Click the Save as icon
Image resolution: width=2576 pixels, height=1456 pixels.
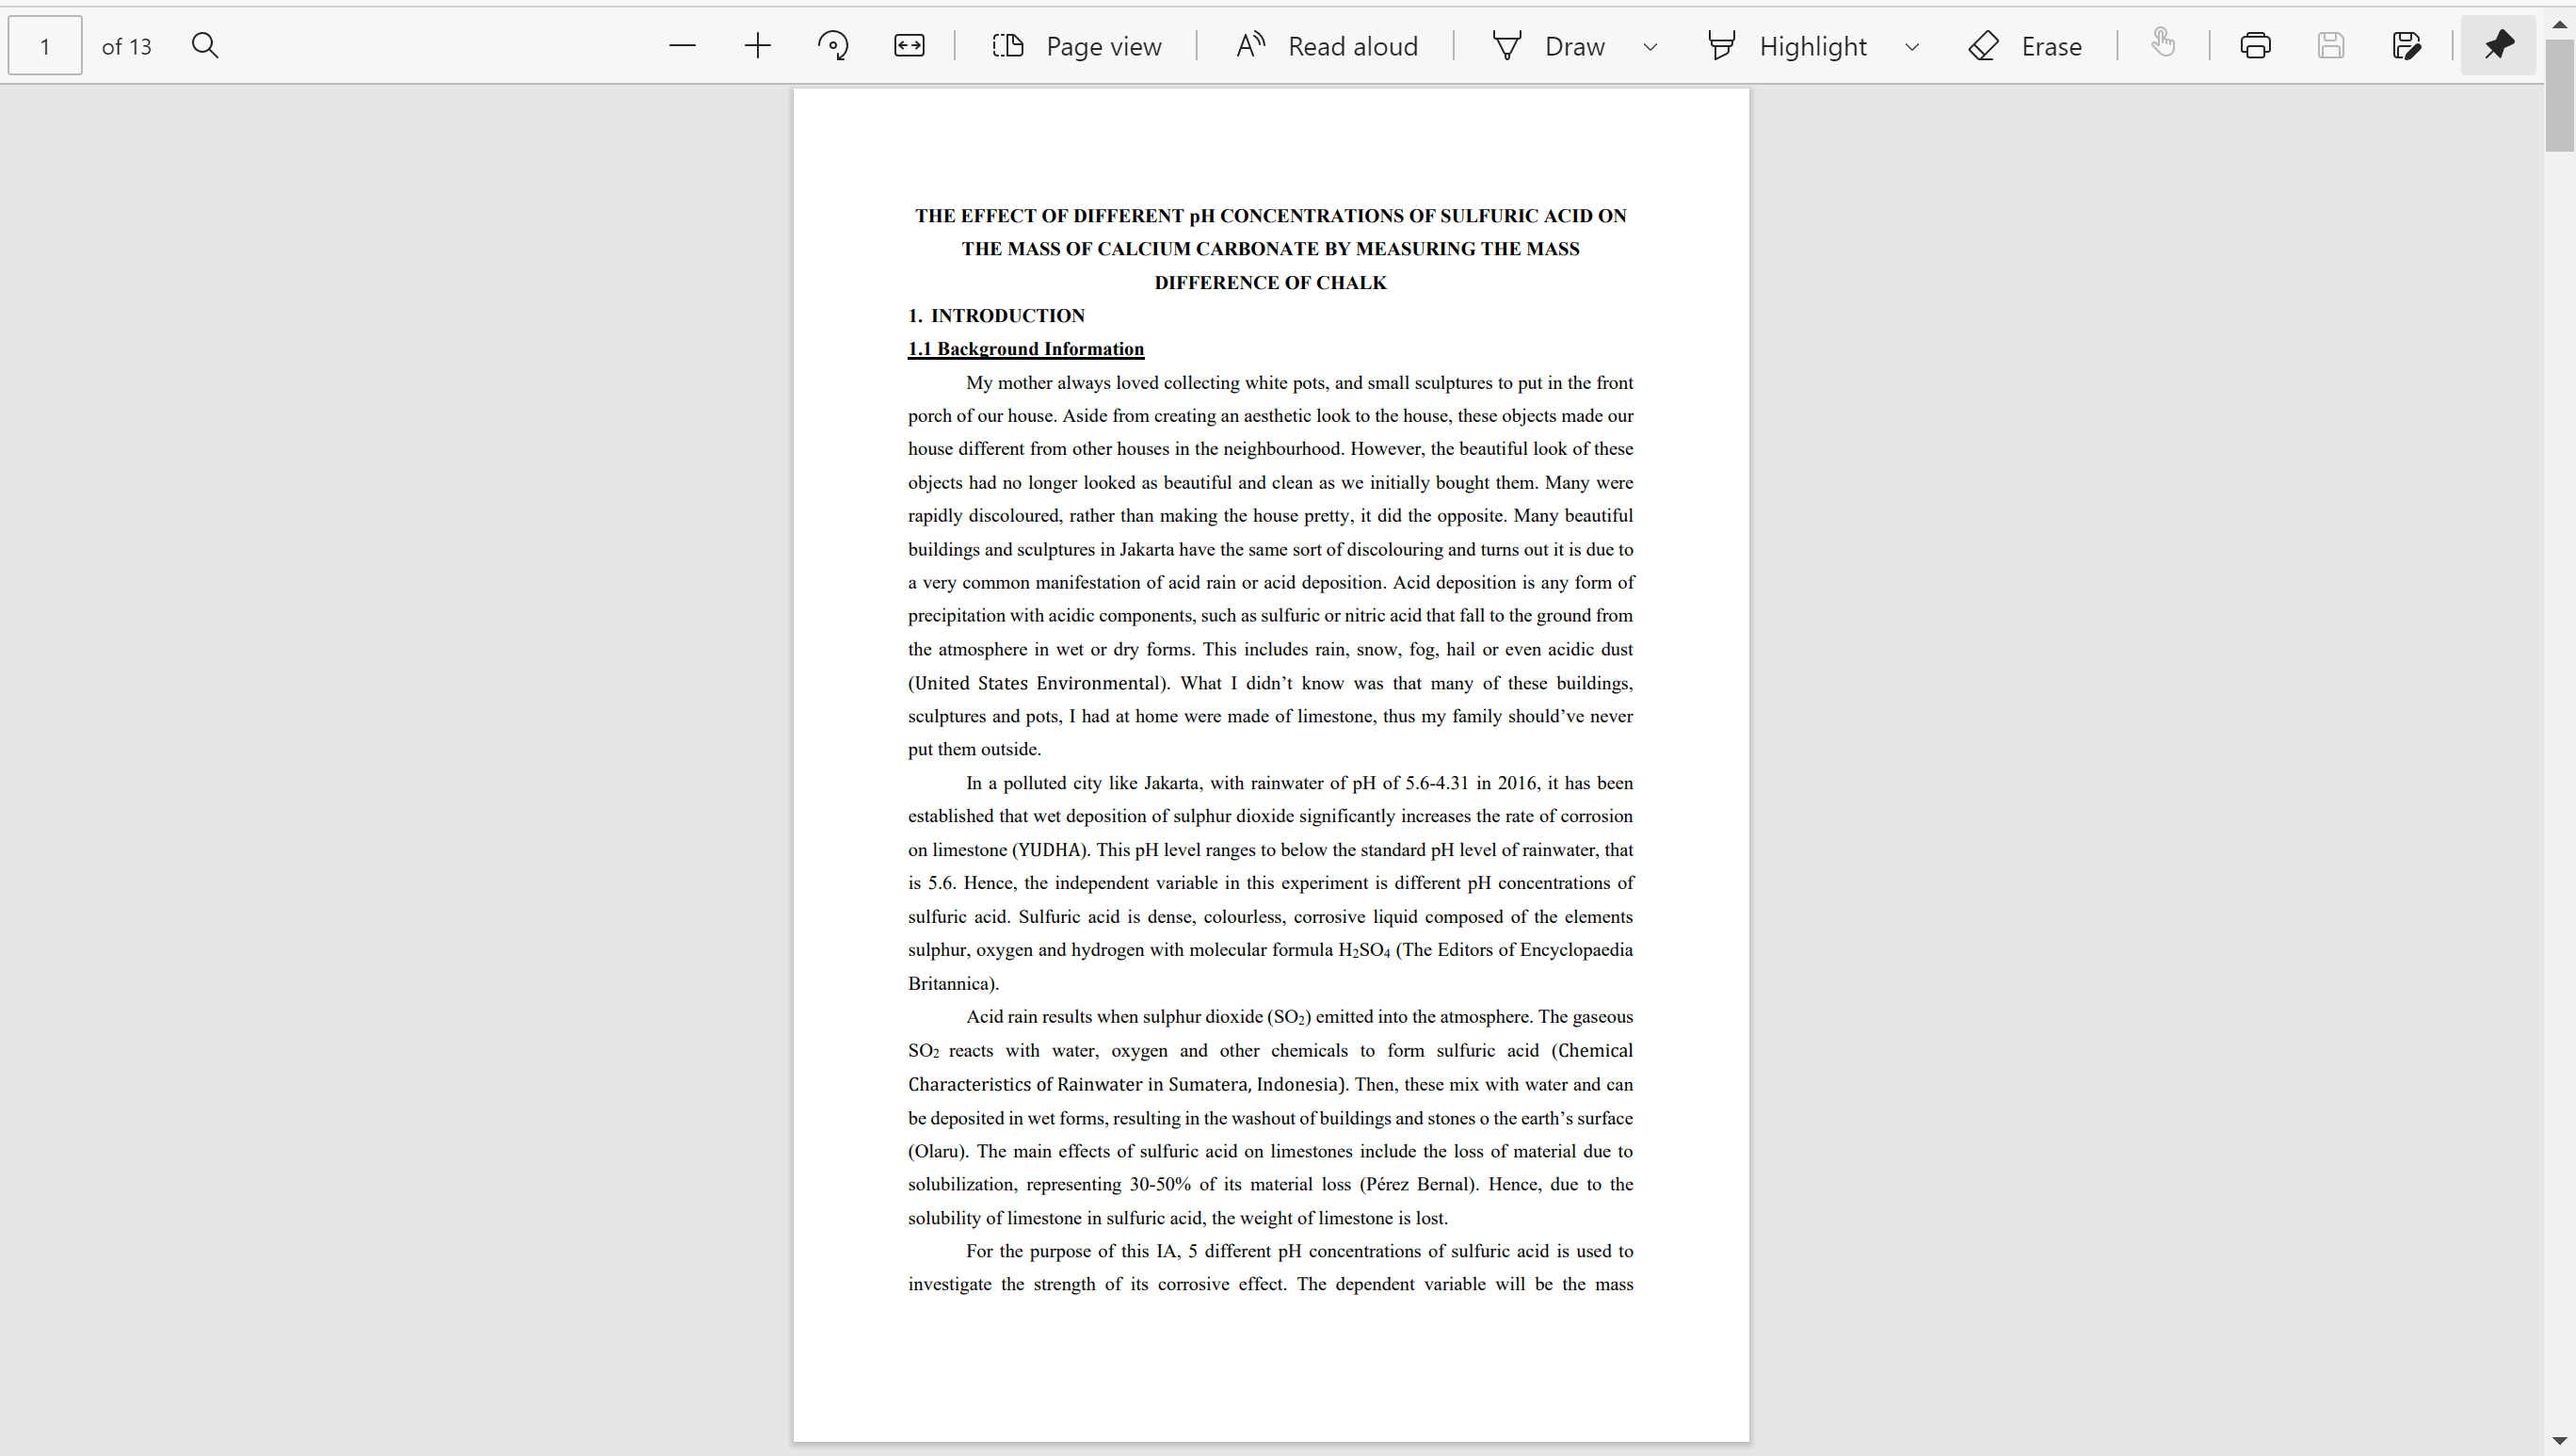tap(2406, 46)
